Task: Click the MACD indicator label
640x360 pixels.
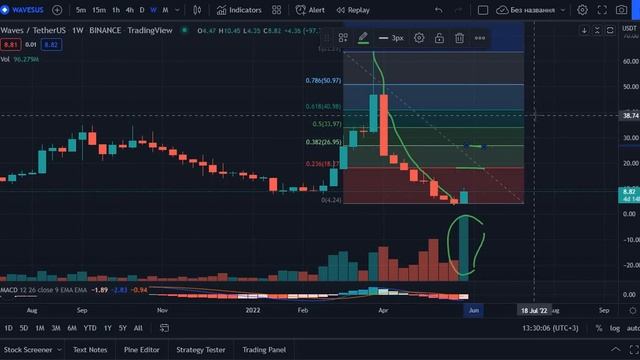Action: 9,290
